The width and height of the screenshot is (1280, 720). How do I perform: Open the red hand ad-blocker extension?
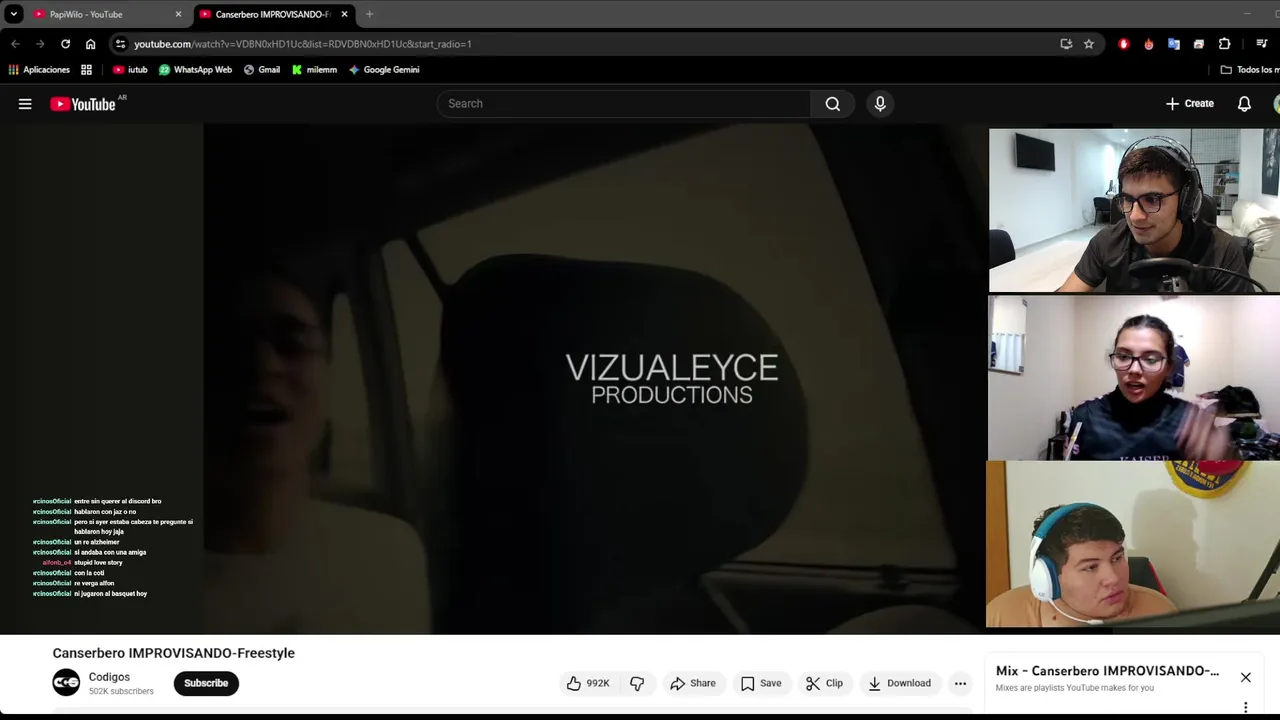pos(1124,44)
